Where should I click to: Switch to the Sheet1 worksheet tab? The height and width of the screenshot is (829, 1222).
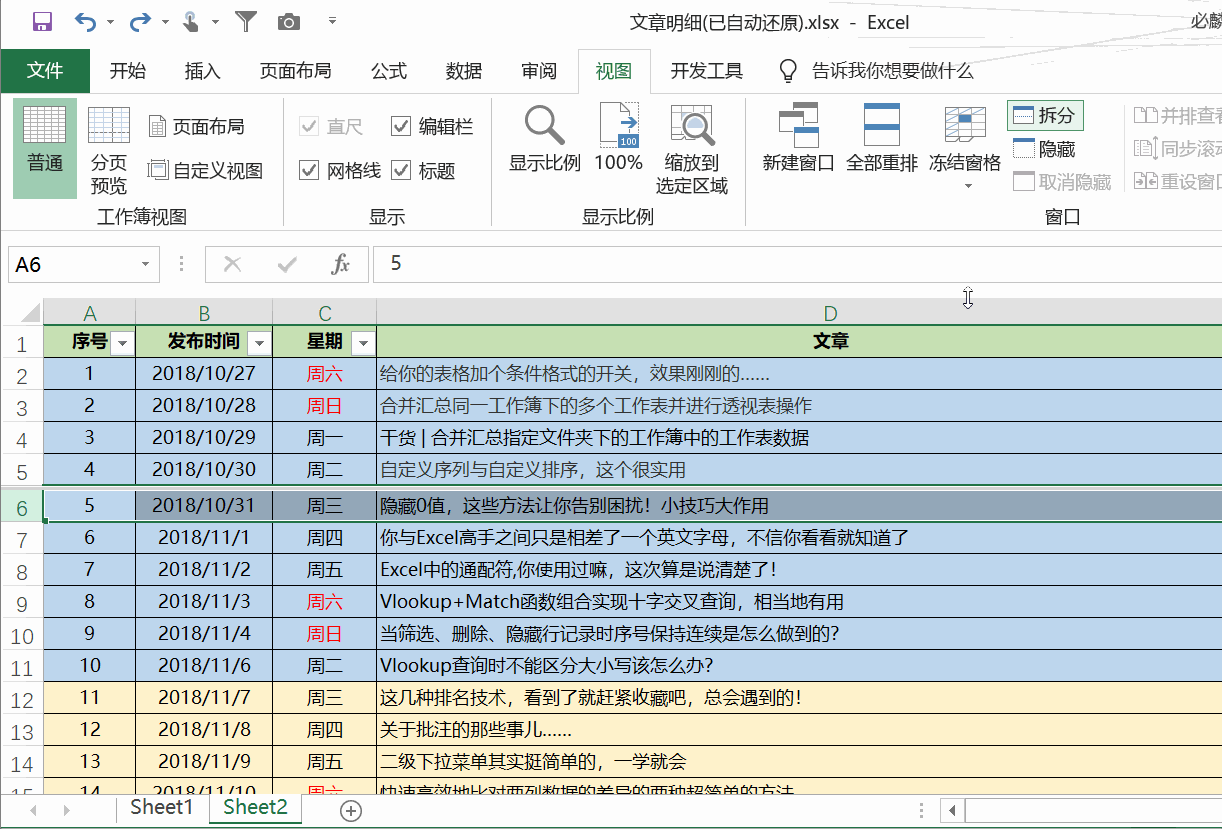coord(160,810)
